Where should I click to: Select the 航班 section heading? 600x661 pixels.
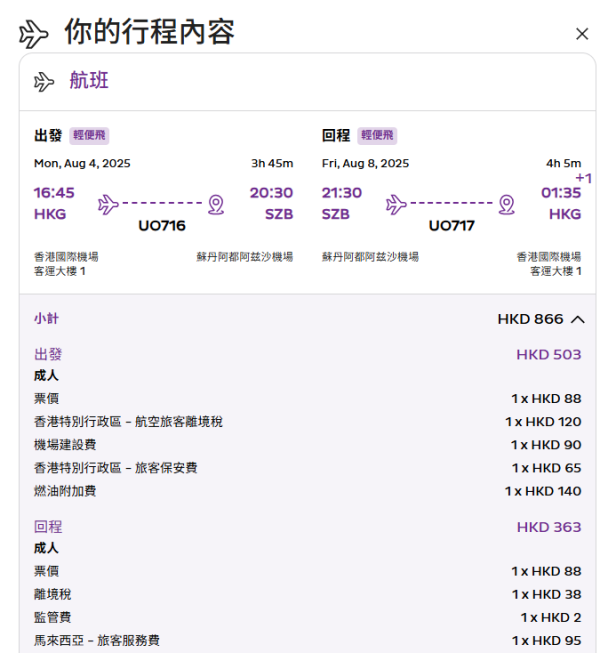click(89, 81)
